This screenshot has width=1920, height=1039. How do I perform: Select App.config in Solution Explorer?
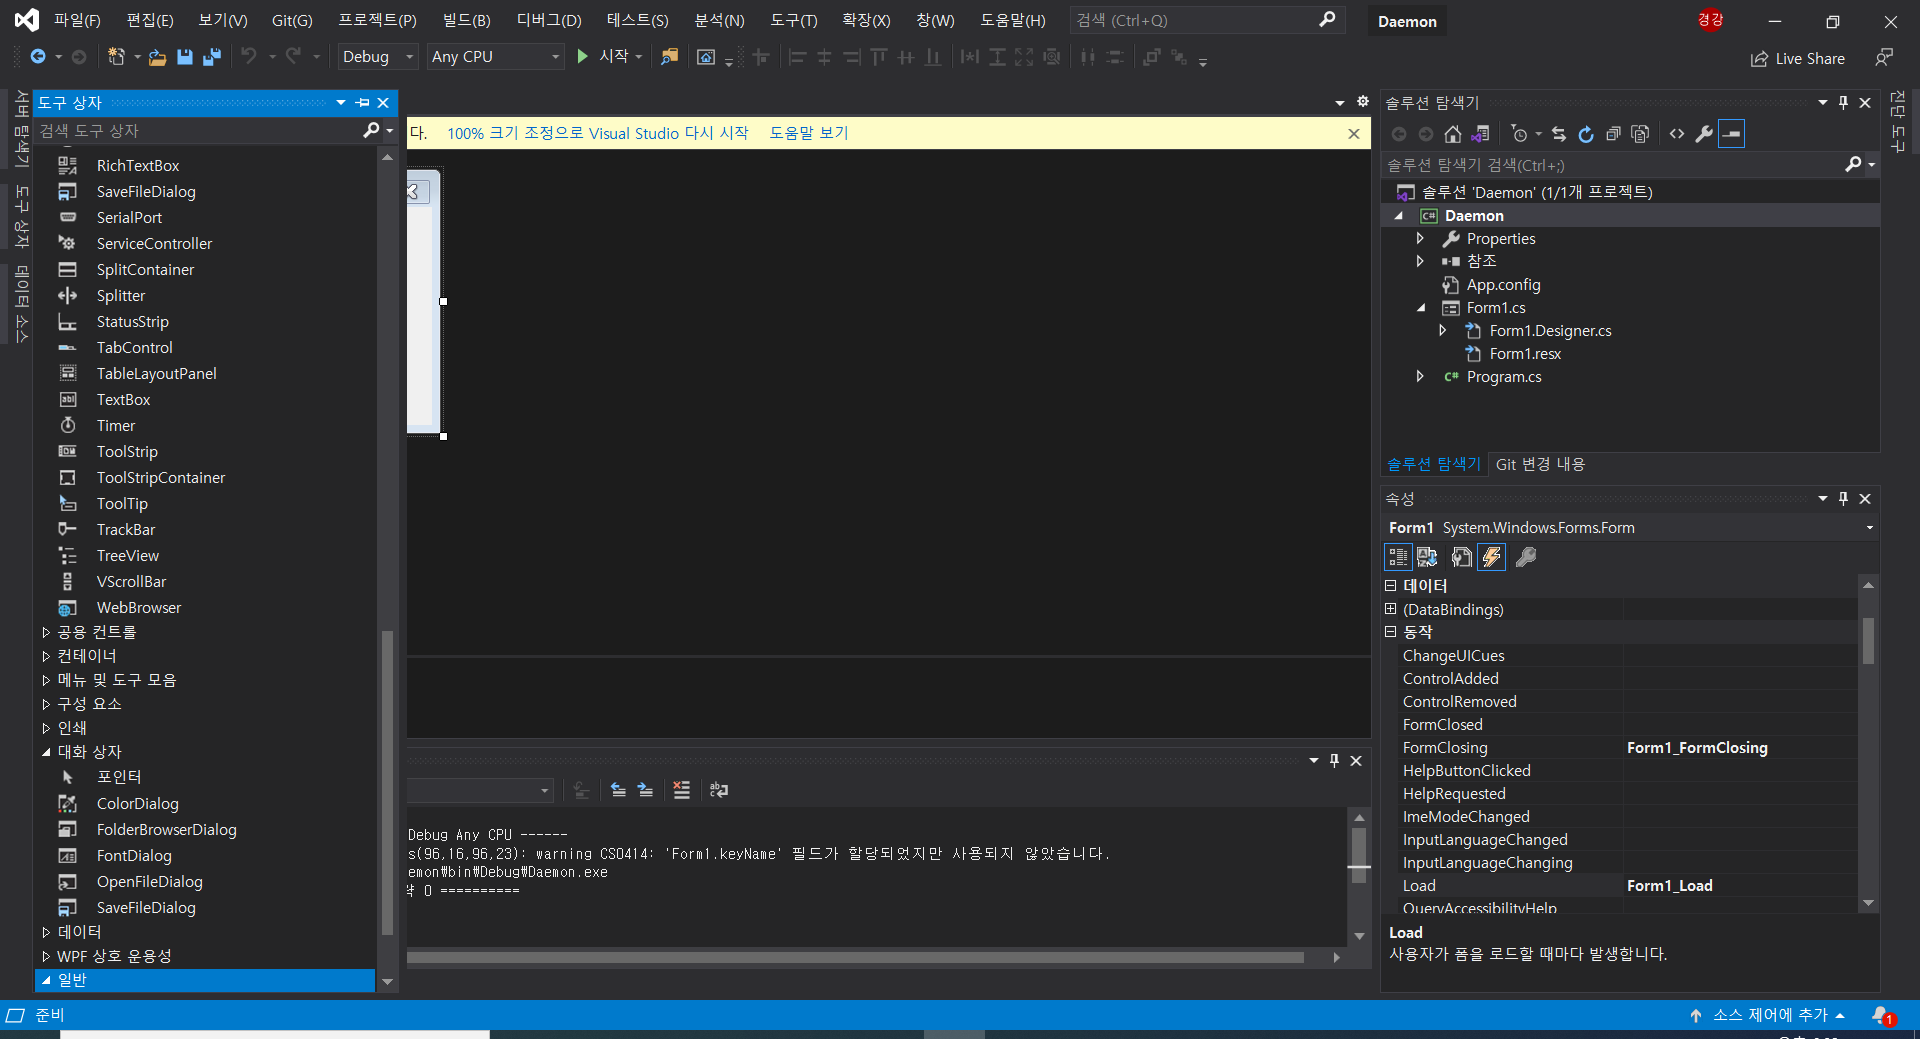point(1503,285)
